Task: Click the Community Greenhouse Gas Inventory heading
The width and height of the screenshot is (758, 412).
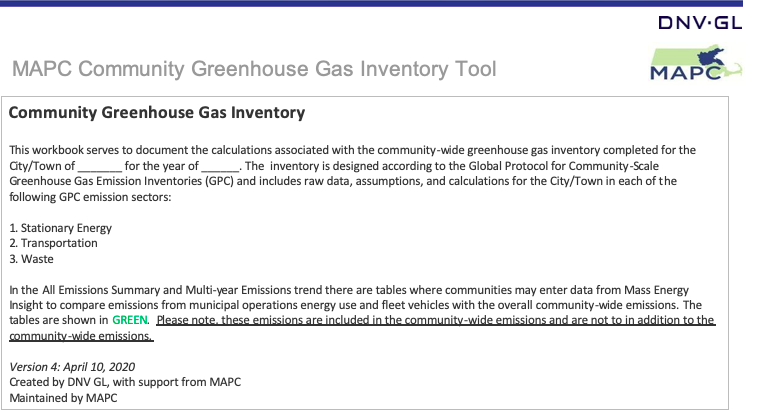Action: 157,113
